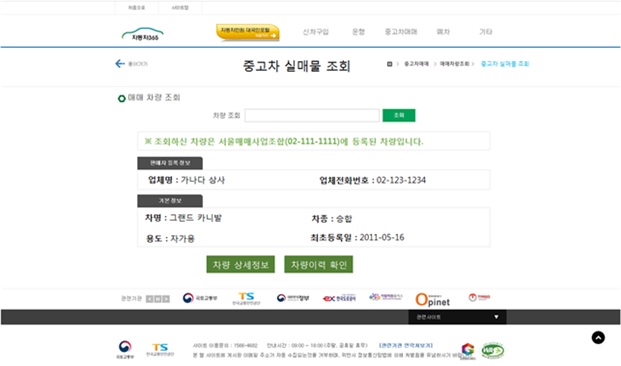Click the 차량이력 확인 button

(x=318, y=264)
